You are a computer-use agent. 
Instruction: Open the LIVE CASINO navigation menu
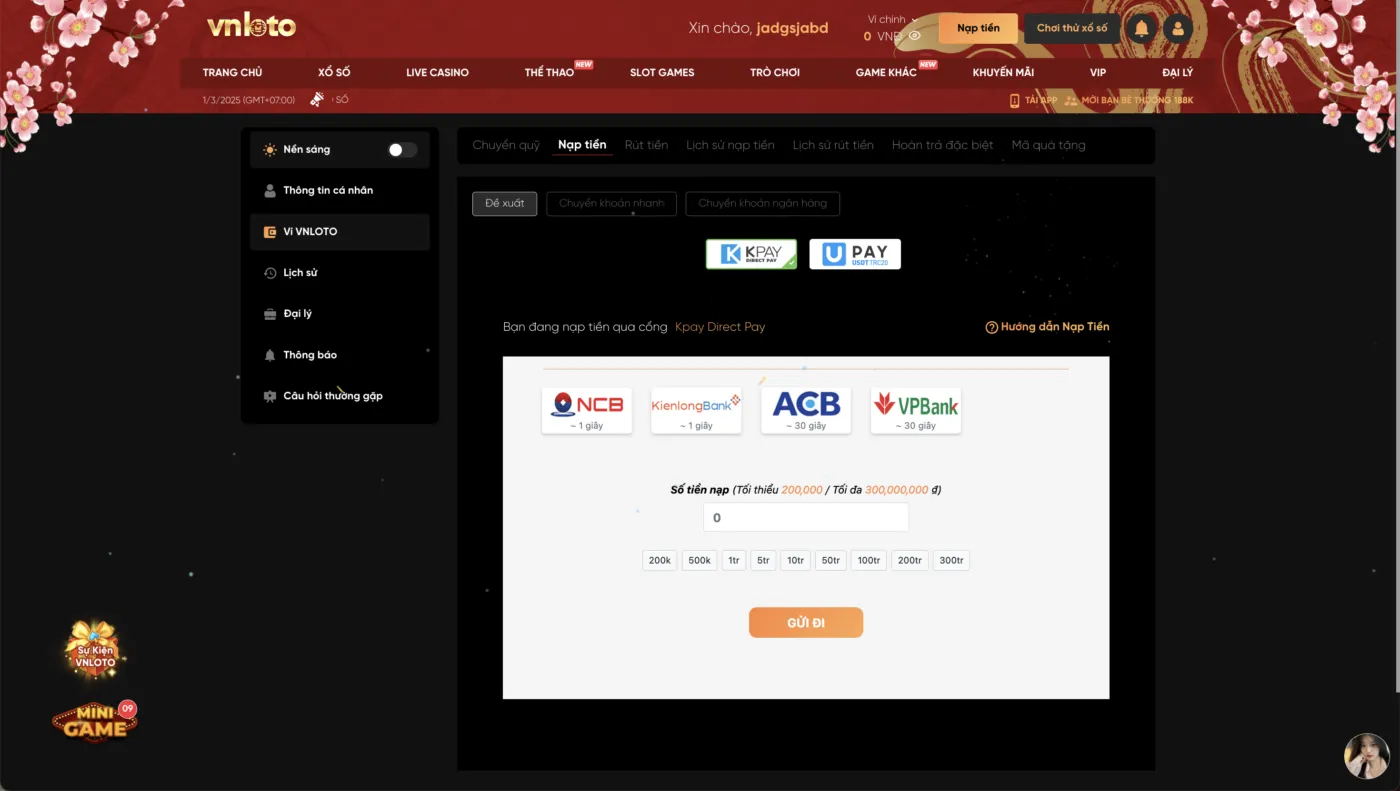pos(437,72)
